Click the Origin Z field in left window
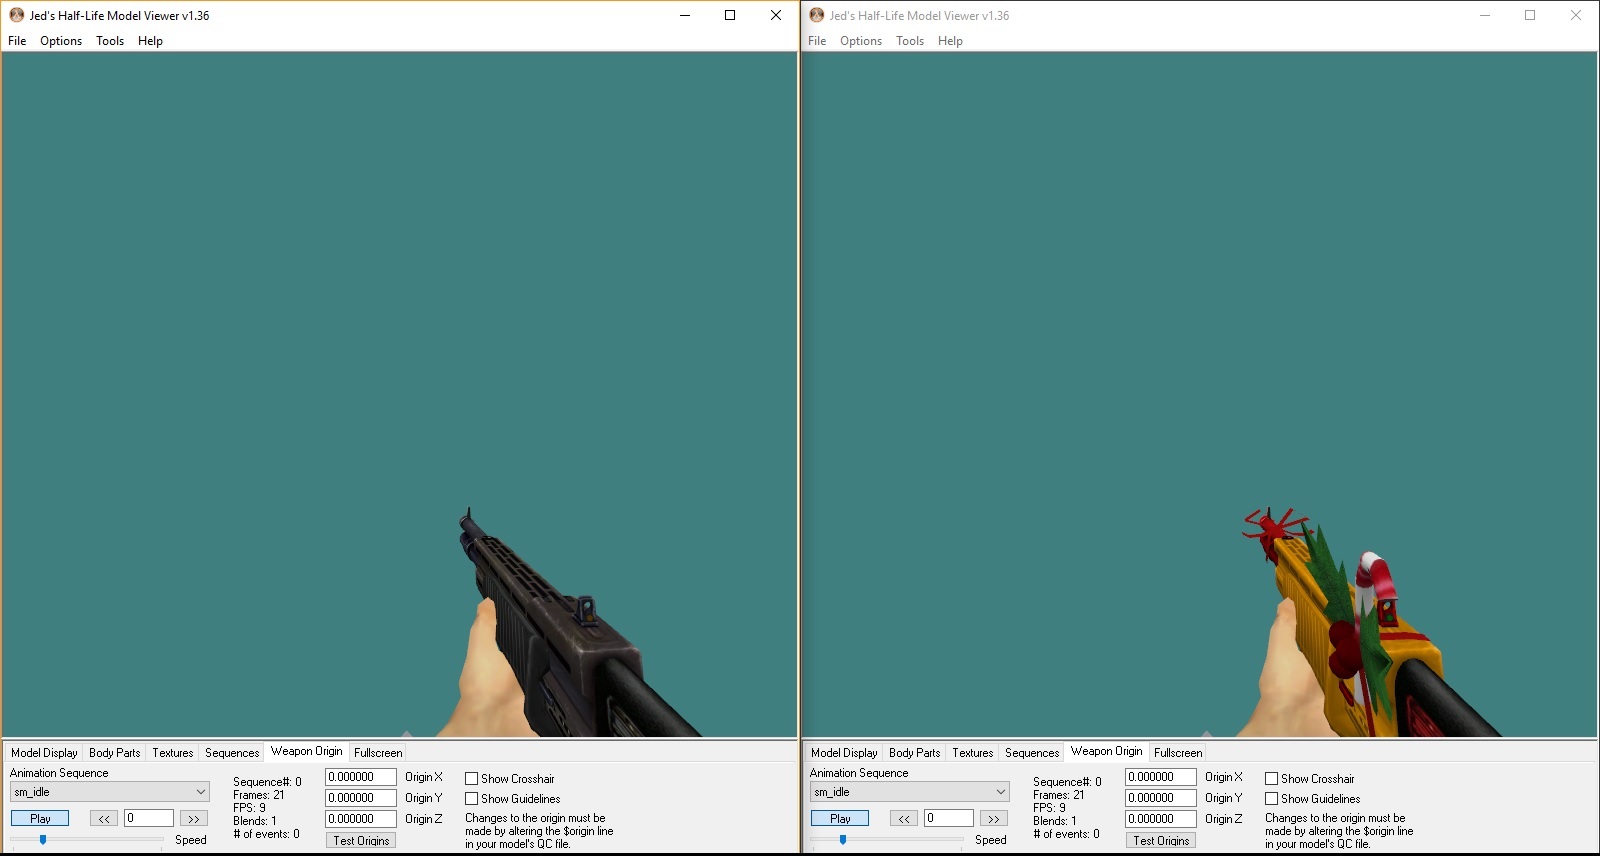 point(361,819)
